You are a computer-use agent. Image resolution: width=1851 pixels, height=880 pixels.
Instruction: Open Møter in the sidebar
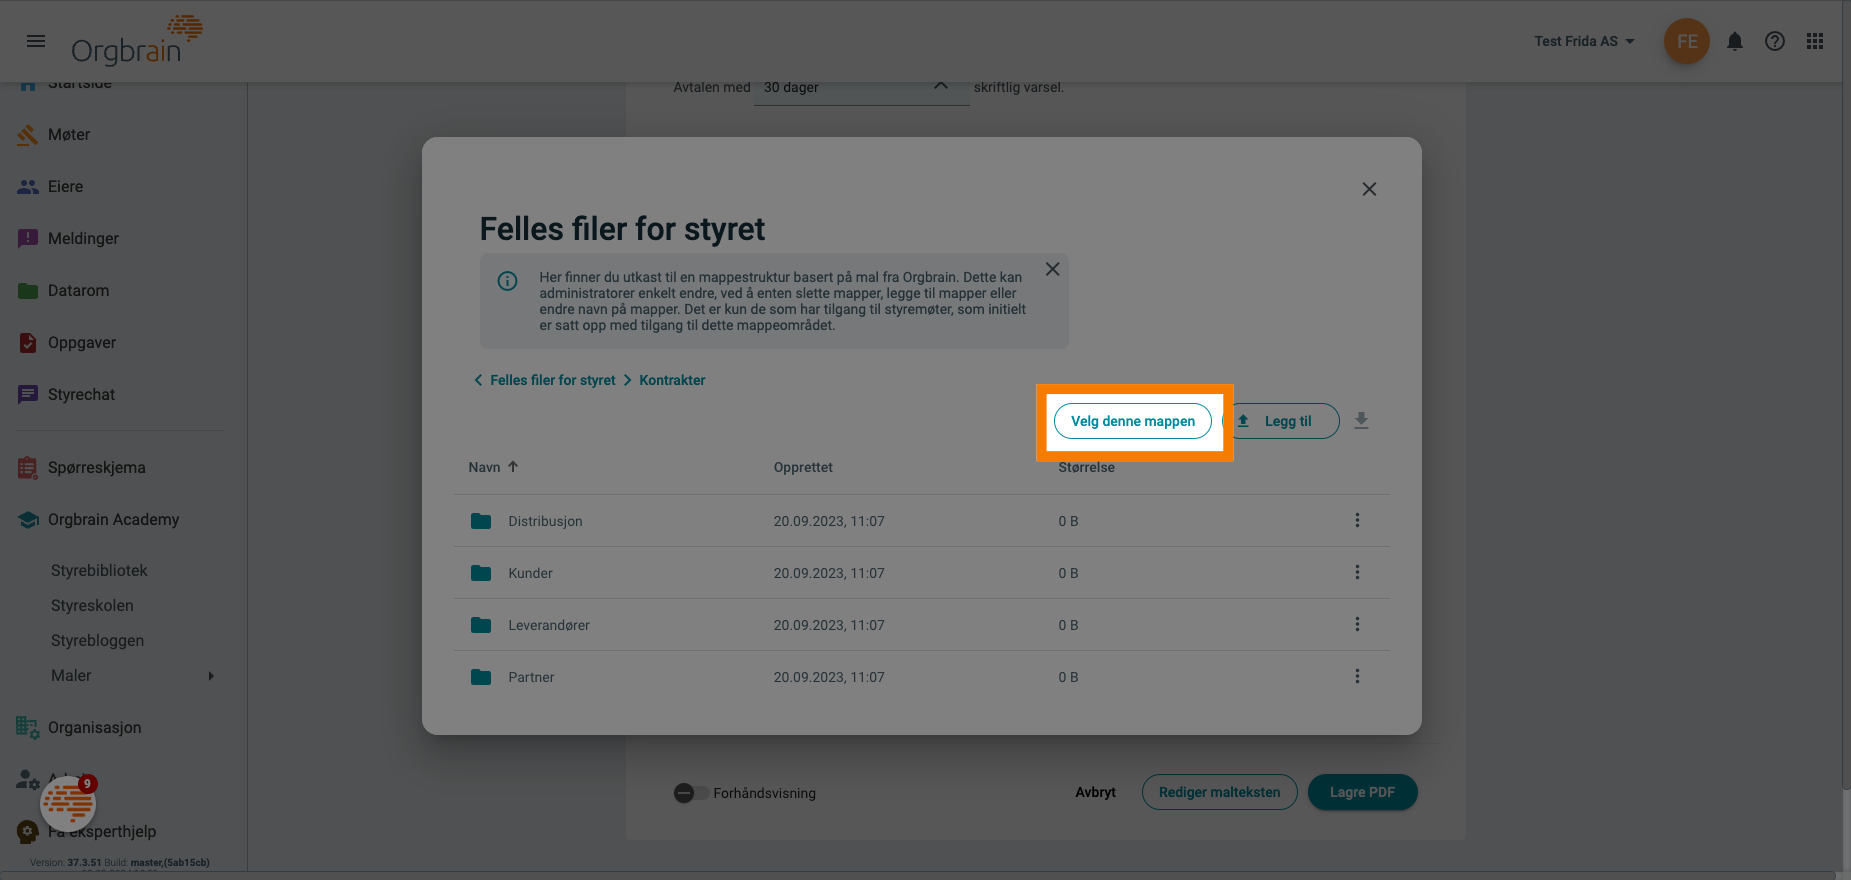pyautogui.click(x=69, y=135)
